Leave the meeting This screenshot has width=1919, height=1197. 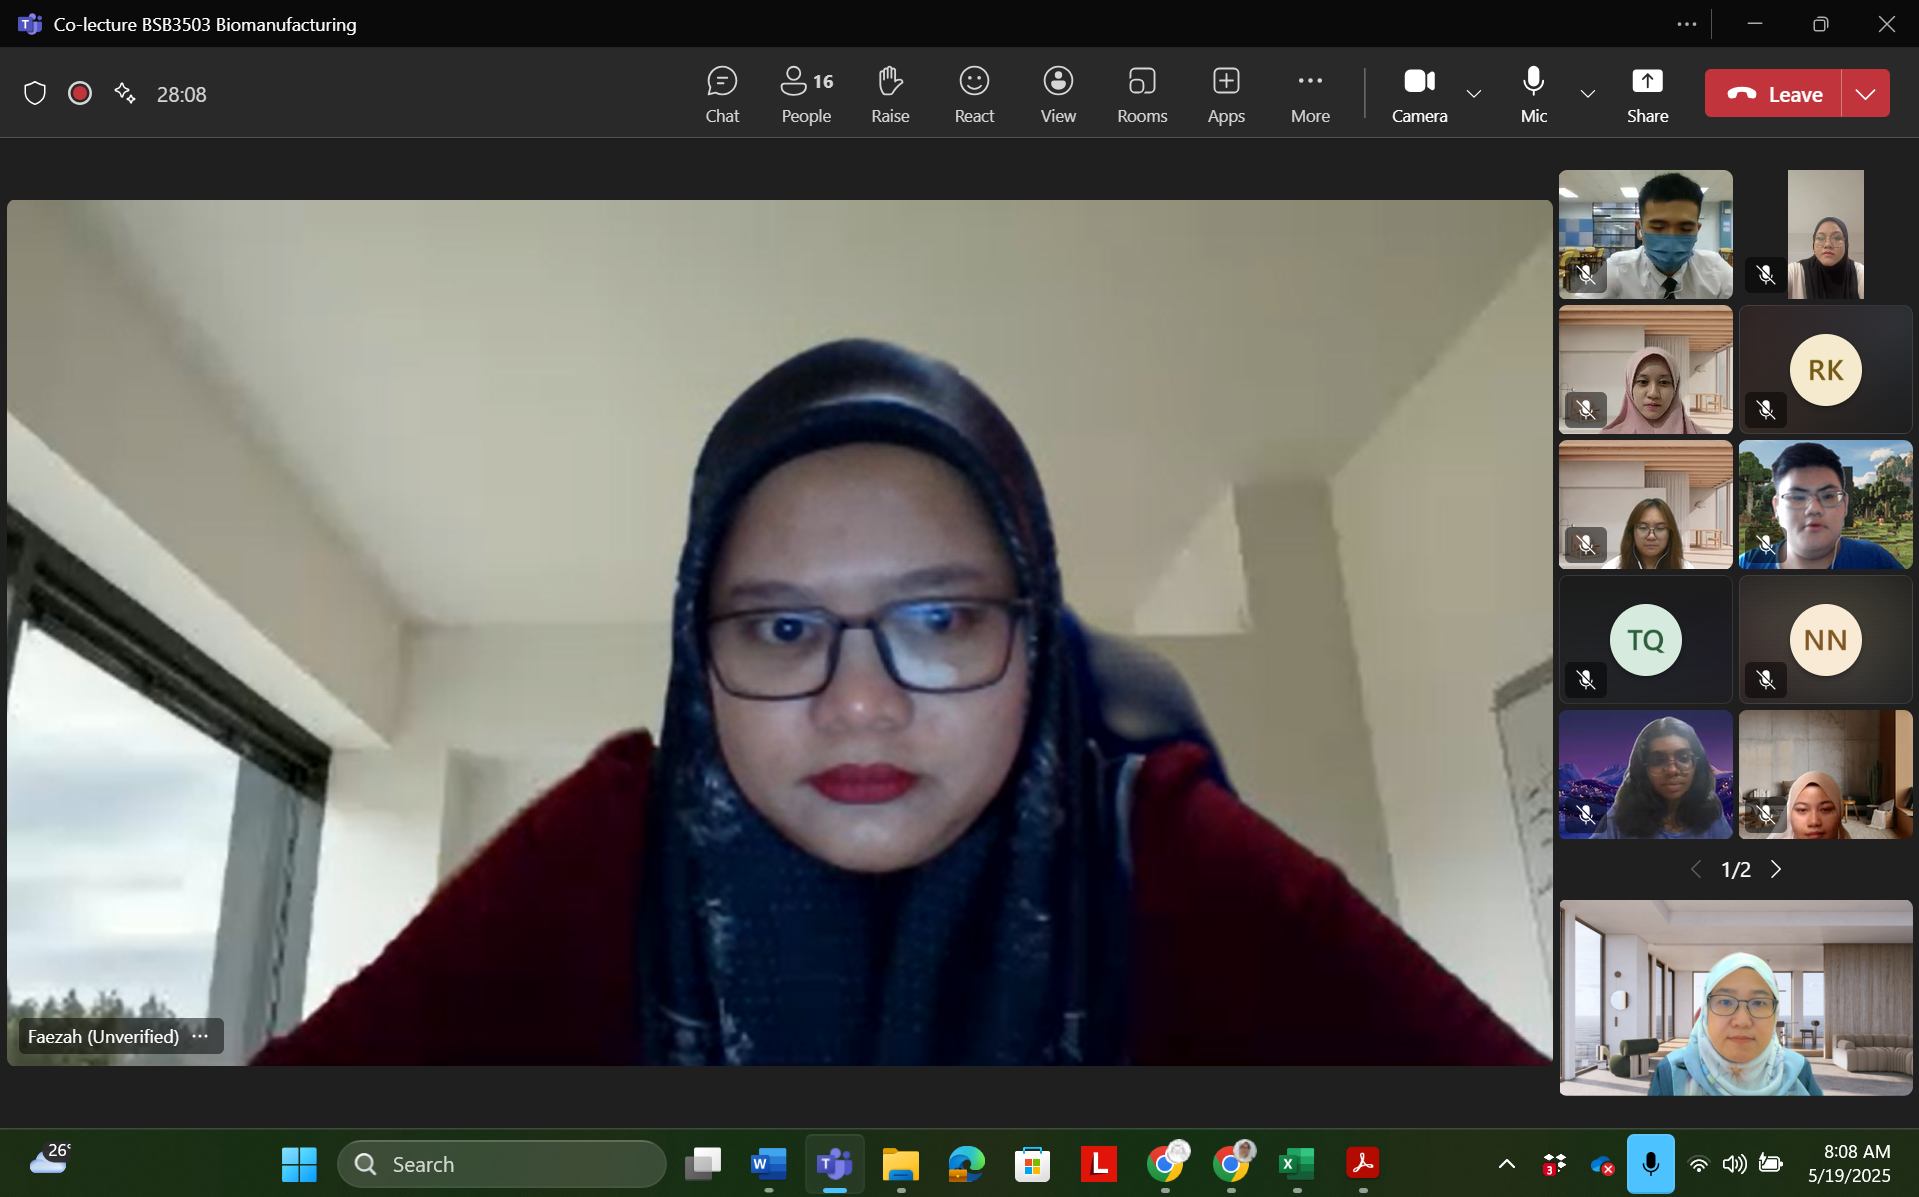point(1774,94)
